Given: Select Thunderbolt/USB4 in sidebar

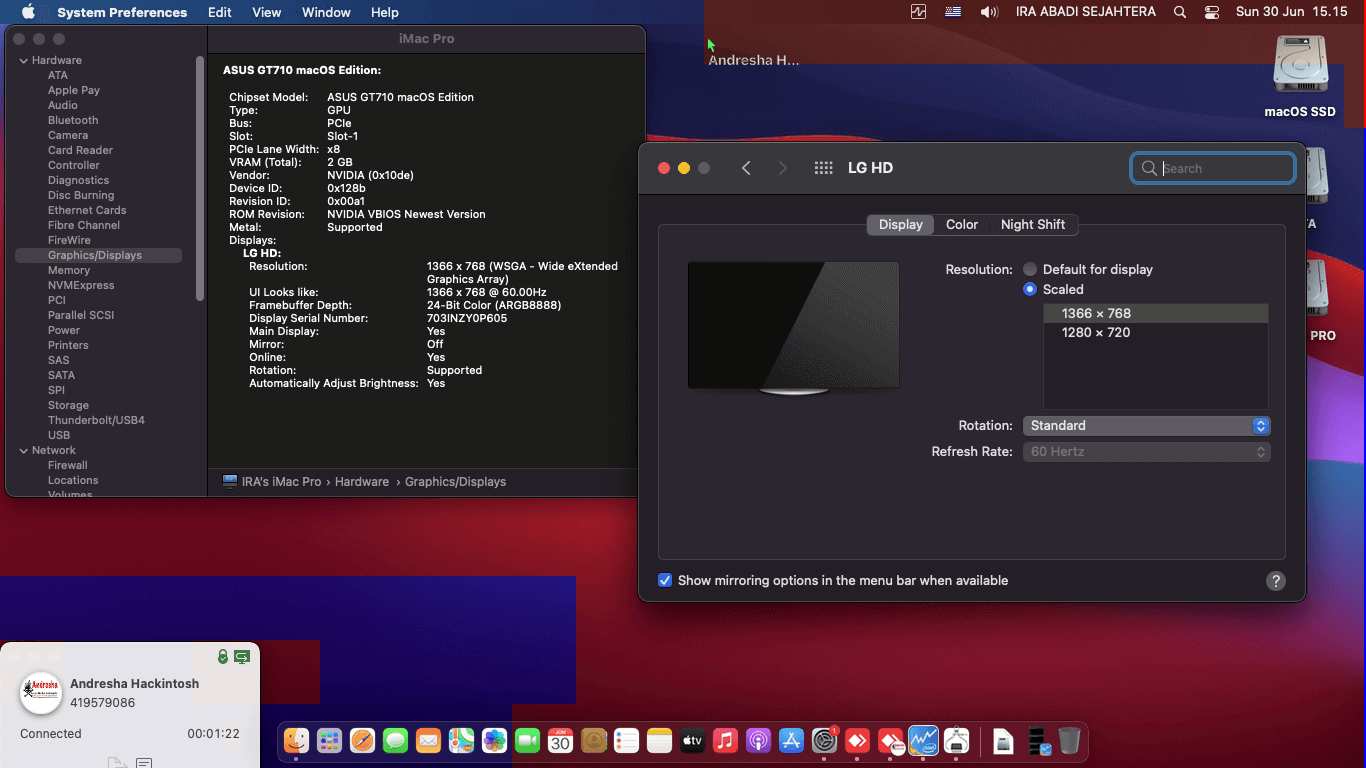Looking at the screenshot, I should coord(96,420).
